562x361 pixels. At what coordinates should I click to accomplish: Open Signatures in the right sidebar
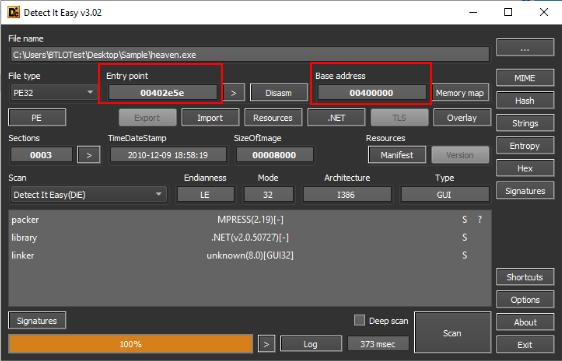525,191
